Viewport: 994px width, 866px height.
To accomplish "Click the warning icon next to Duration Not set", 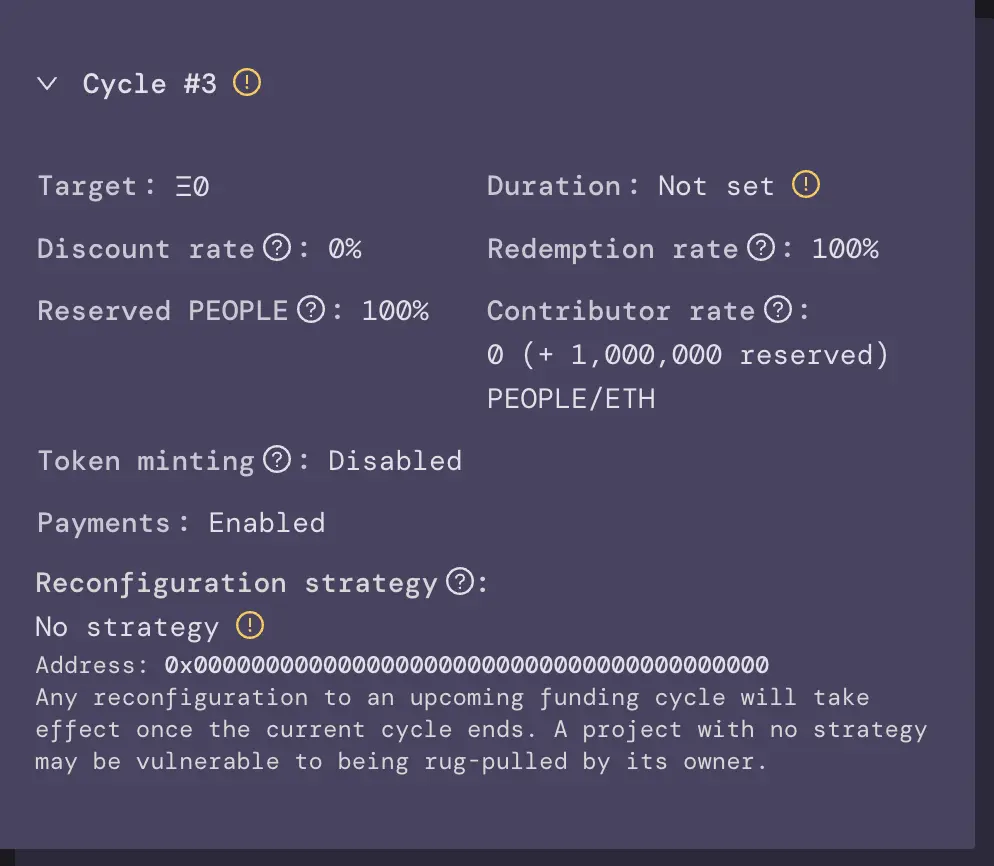I will pos(806,184).
